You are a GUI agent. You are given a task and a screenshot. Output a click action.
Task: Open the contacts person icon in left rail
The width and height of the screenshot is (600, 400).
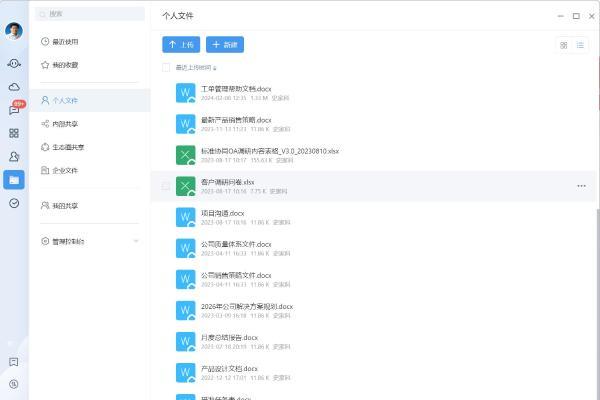click(x=14, y=157)
